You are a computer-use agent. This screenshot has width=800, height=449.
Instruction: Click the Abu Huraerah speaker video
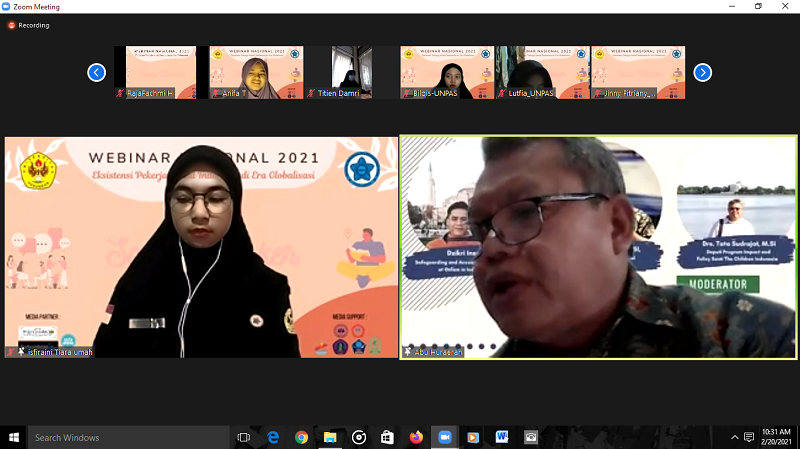598,247
